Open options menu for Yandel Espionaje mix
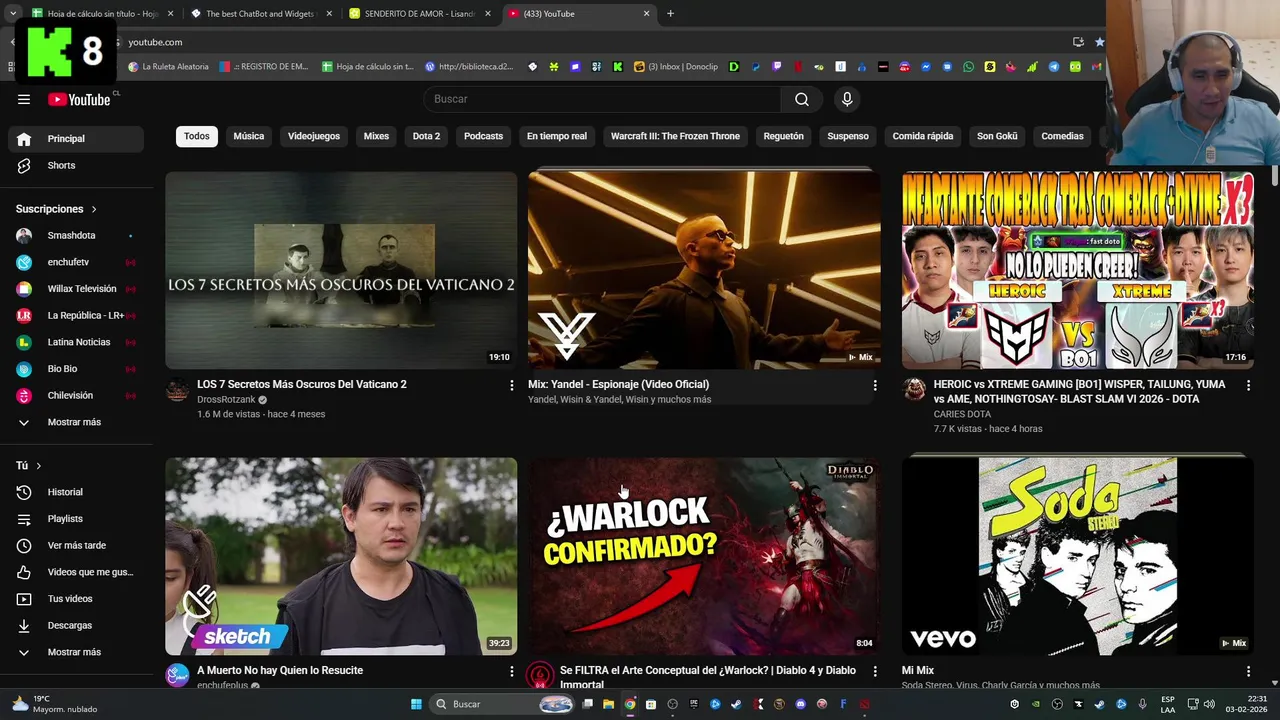The height and width of the screenshot is (720, 1280). [x=875, y=385]
